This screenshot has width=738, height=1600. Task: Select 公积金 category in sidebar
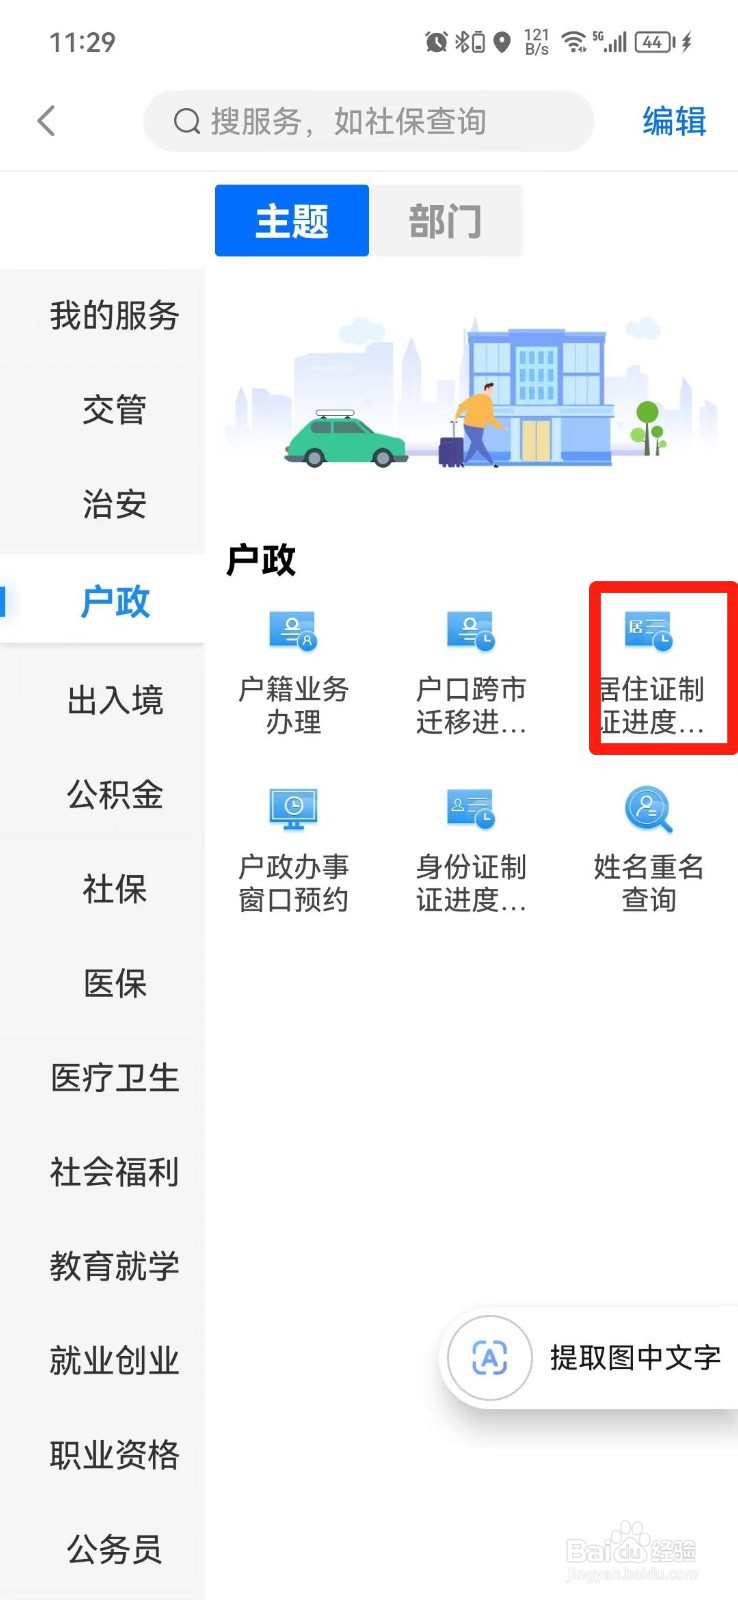(x=114, y=795)
